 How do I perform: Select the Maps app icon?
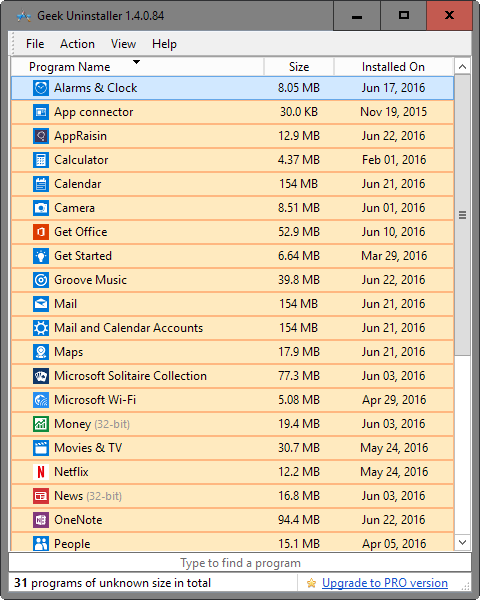[41, 352]
